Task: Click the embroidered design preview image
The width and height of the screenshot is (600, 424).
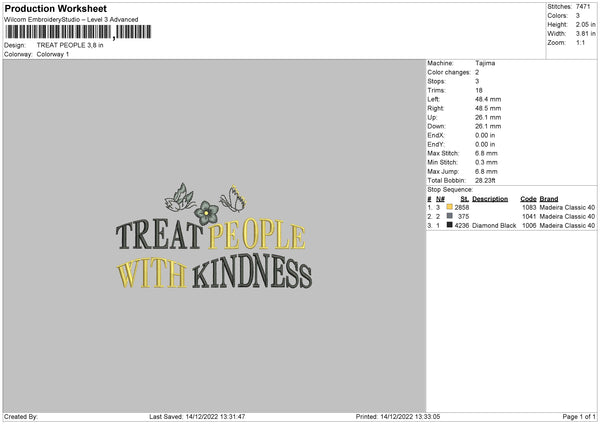Action: pyautogui.click(x=214, y=236)
